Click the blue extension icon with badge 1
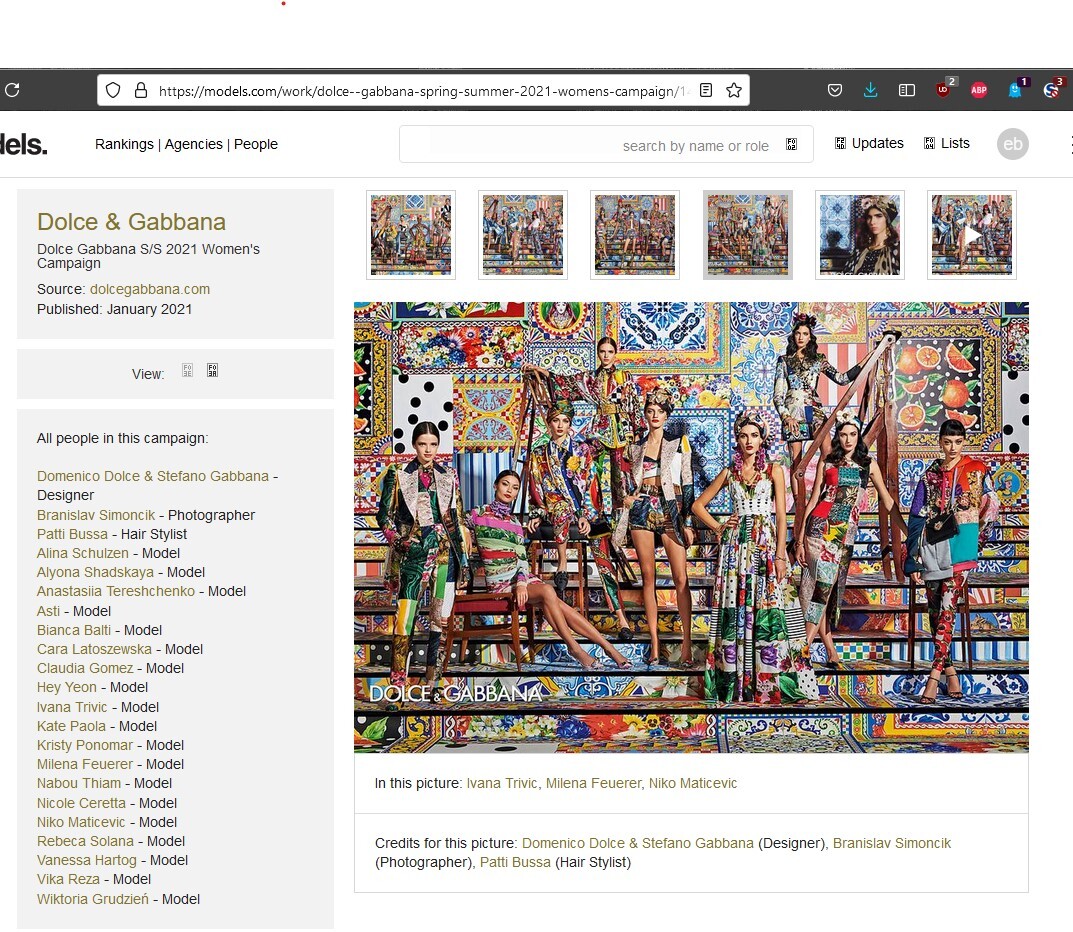The image size is (1073, 932). pyautogui.click(x=1015, y=90)
